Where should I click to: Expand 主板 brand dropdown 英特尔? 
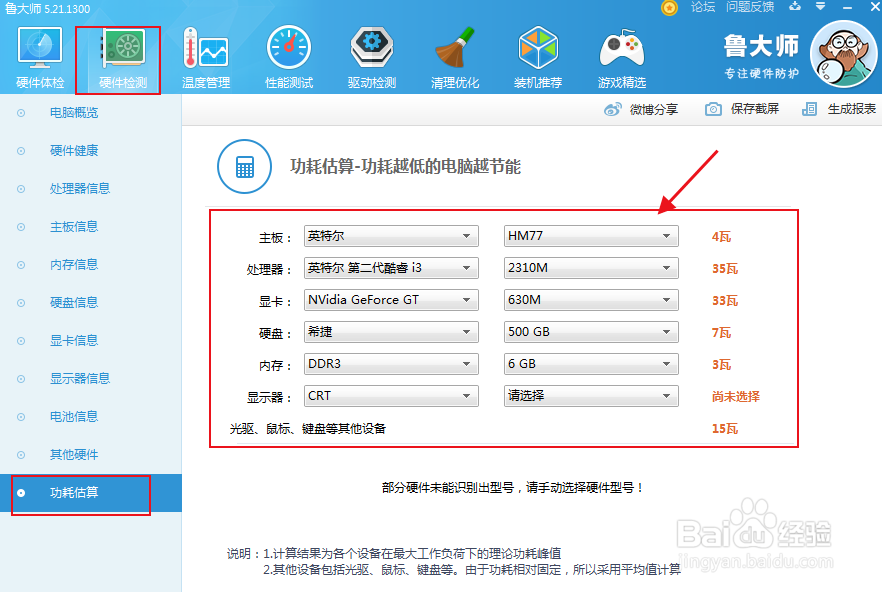point(391,236)
